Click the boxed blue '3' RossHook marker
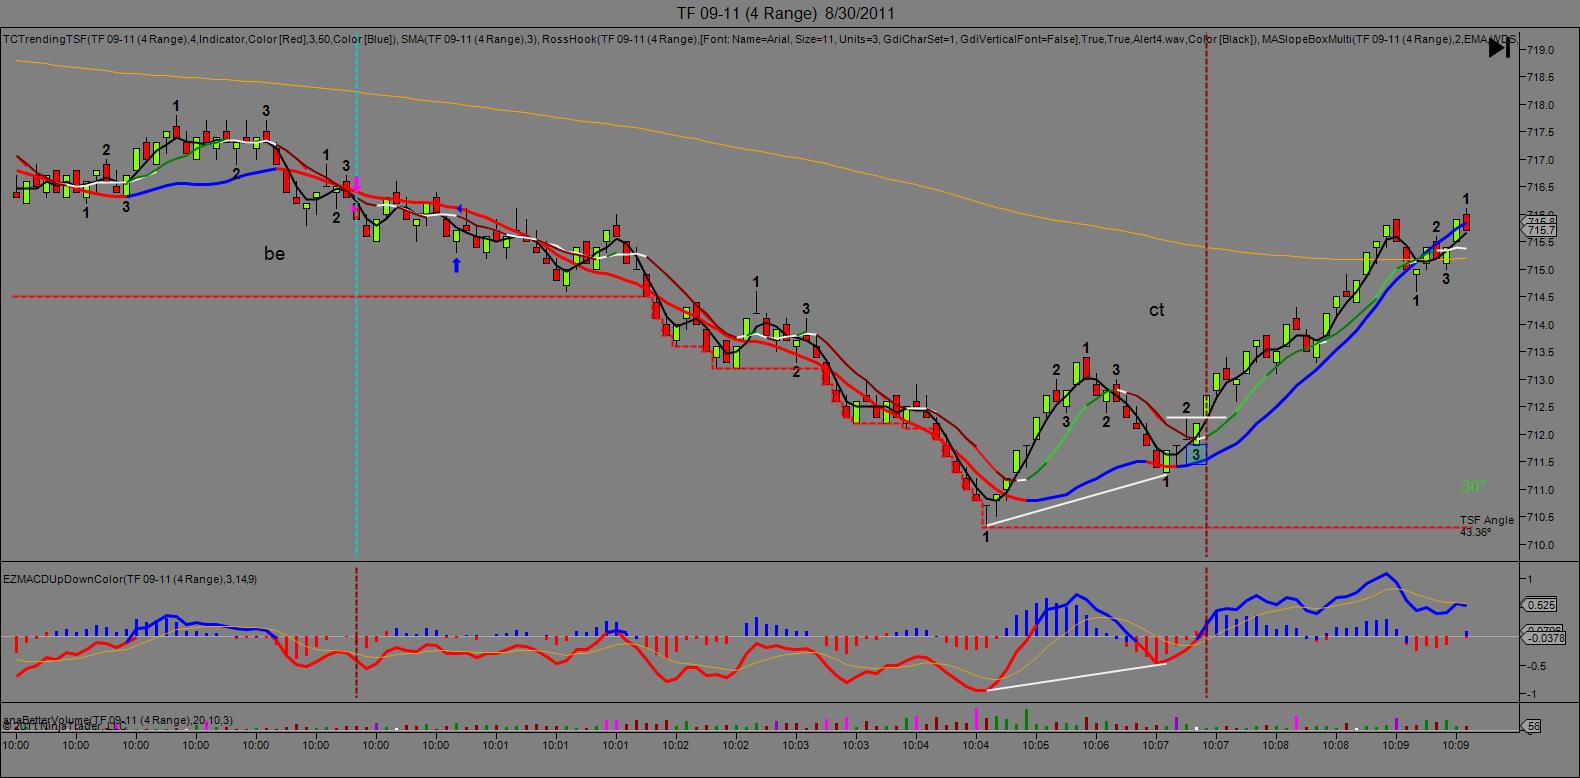The width and height of the screenshot is (1580, 778). click(x=1195, y=454)
